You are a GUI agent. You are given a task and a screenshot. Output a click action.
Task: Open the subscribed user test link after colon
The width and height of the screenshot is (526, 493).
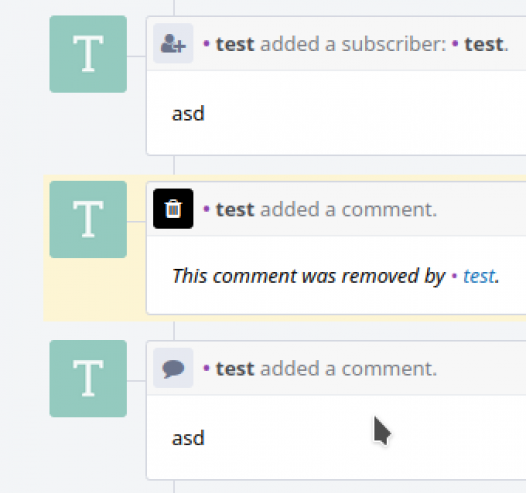(484, 44)
